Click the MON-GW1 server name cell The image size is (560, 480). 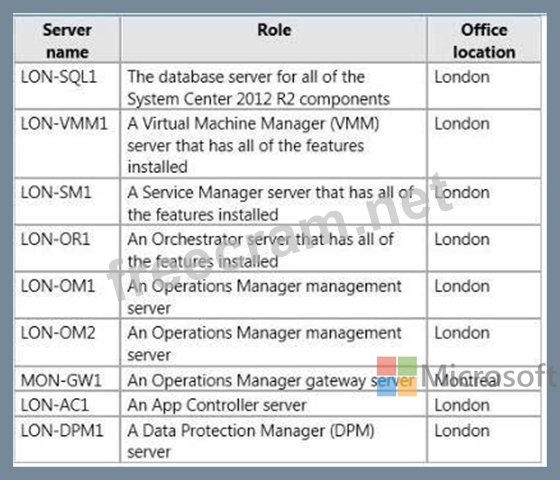click(x=67, y=379)
